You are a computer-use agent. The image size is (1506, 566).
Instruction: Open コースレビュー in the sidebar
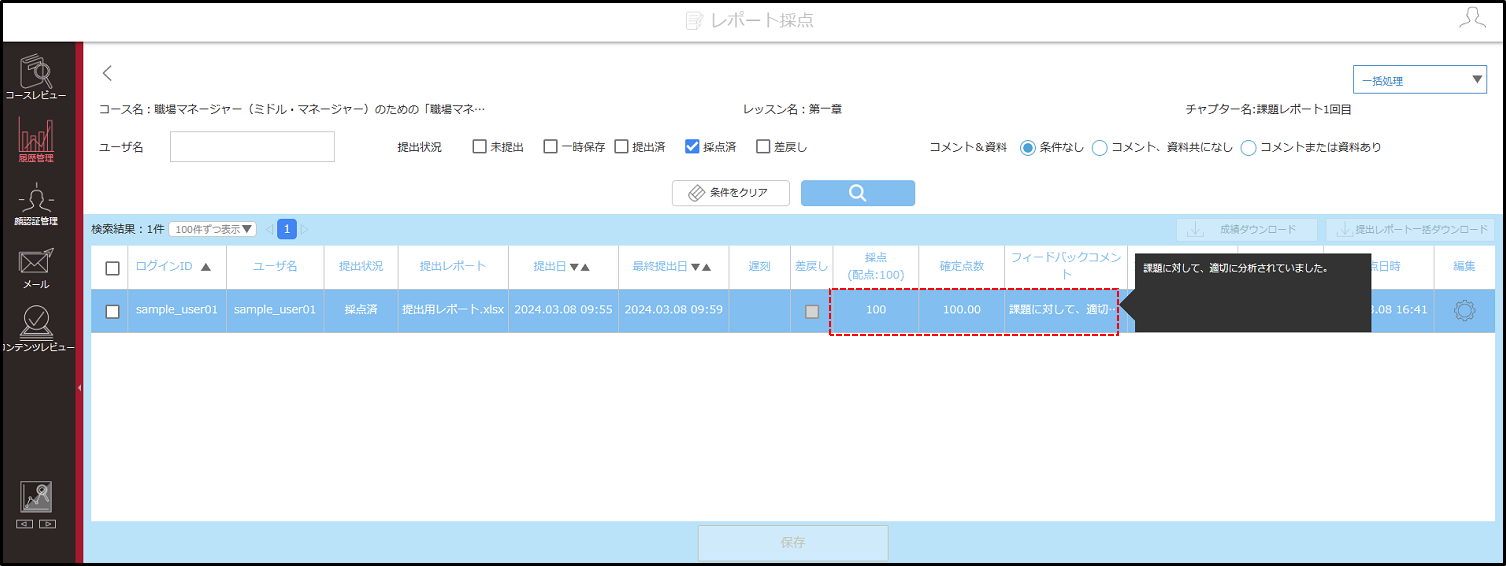point(37,76)
